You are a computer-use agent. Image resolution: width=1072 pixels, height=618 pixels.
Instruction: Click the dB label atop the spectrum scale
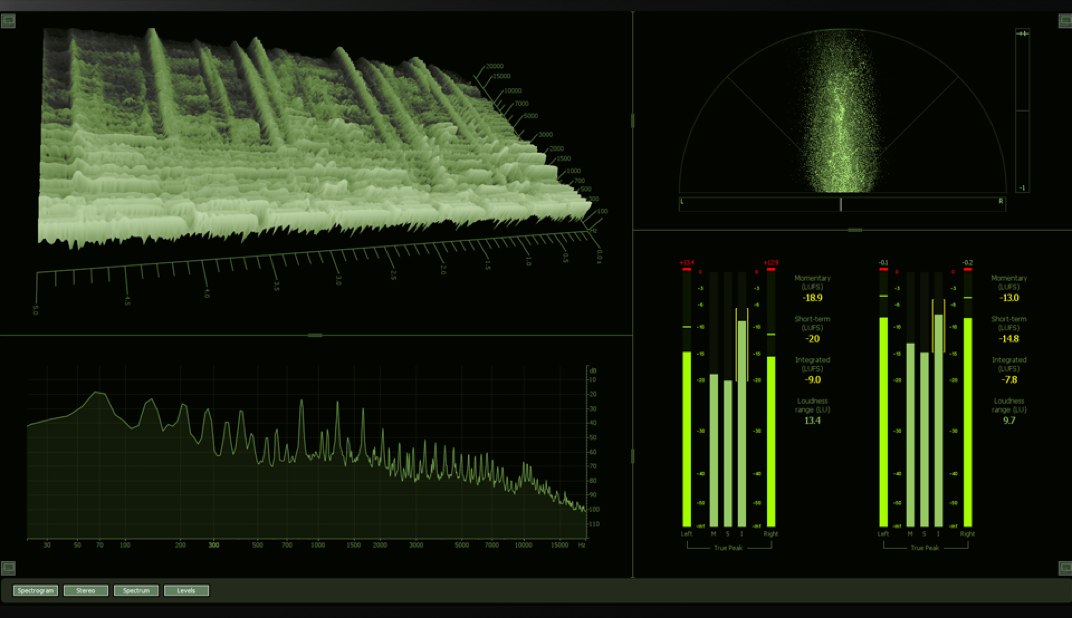[x=592, y=371]
